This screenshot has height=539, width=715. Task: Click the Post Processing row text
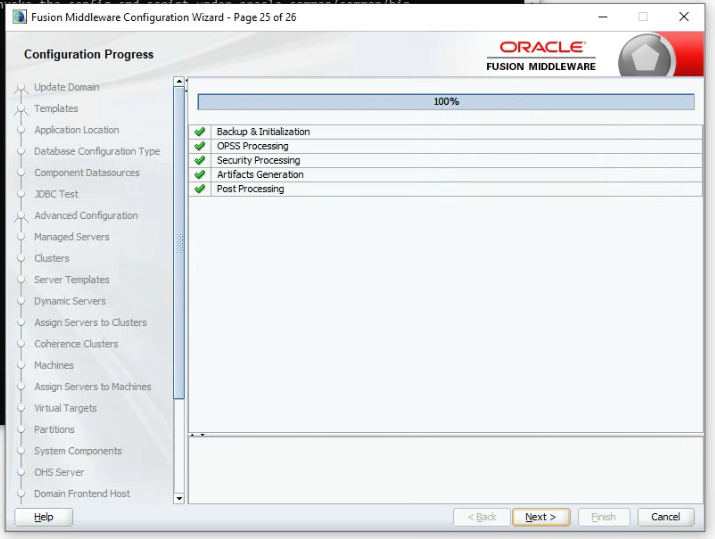250,189
